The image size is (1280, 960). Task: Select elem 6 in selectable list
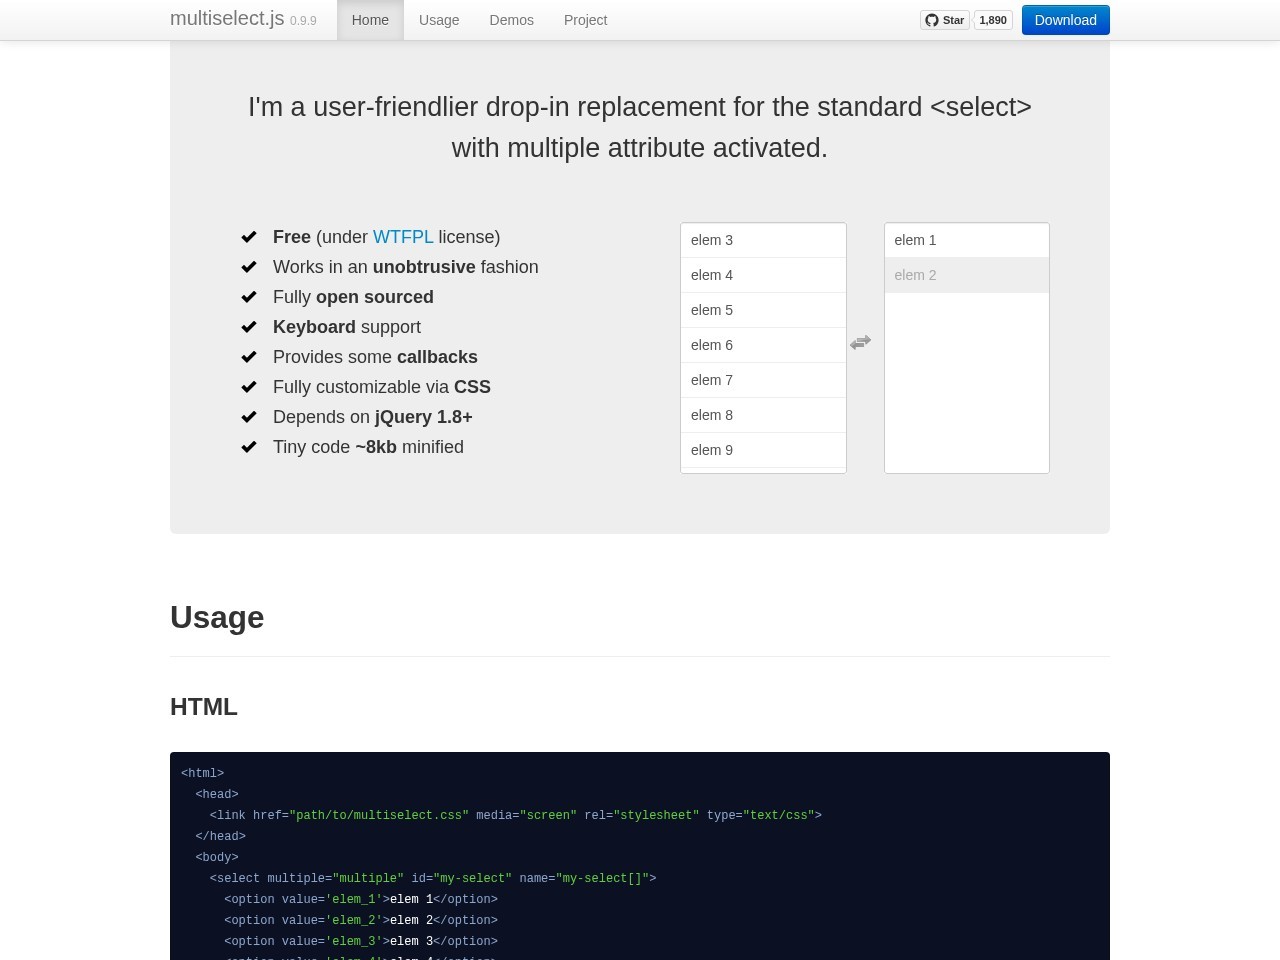(x=763, y=345)
